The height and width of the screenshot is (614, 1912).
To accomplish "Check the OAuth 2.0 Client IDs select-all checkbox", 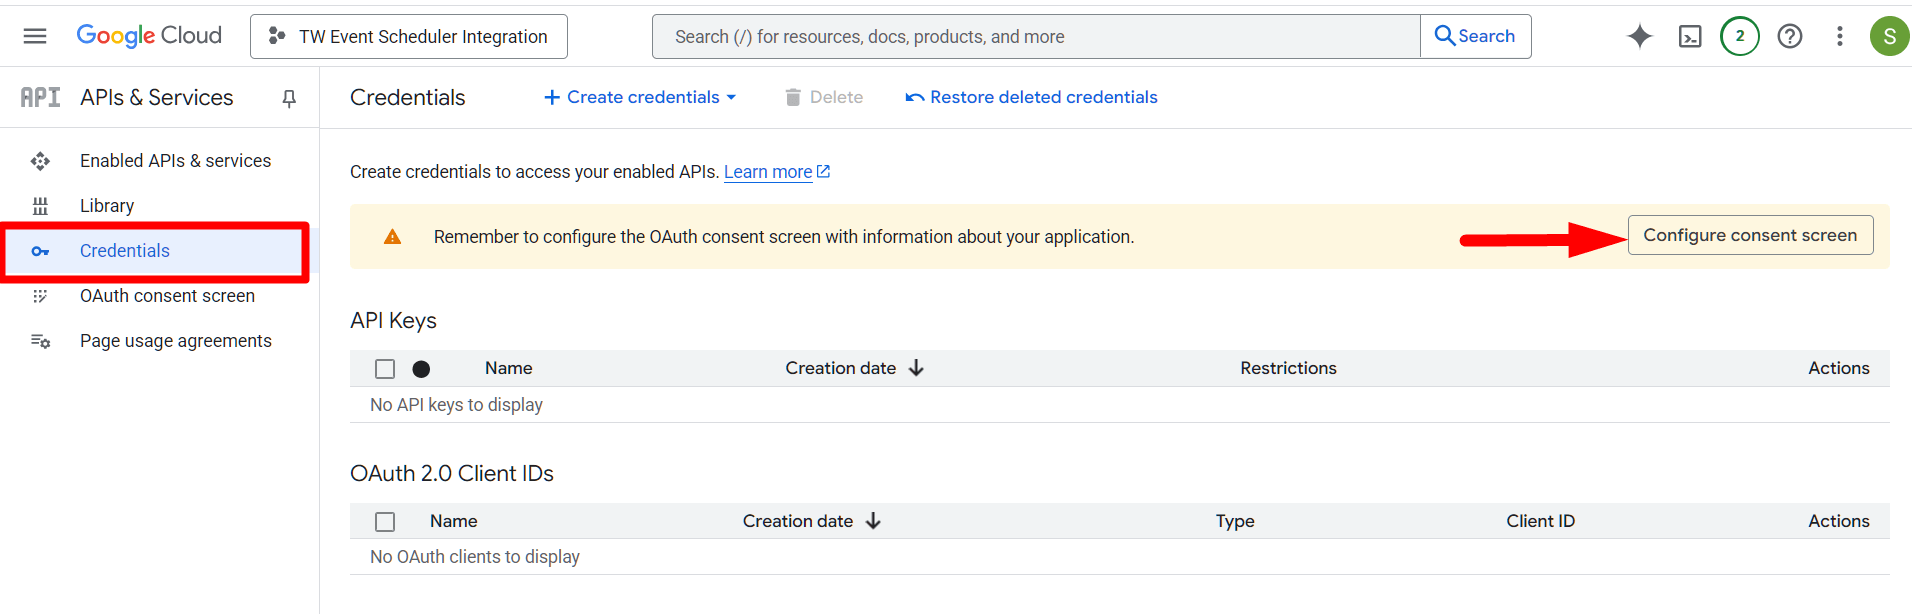I will 385,522.
